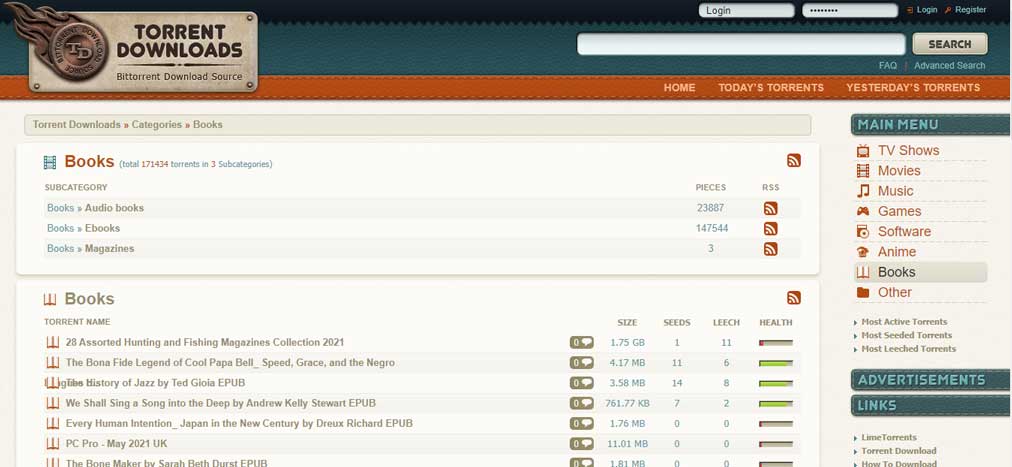Select TV Shows in main menu
The height and width of the screenshot is (467, 1012).
point(908,150)
